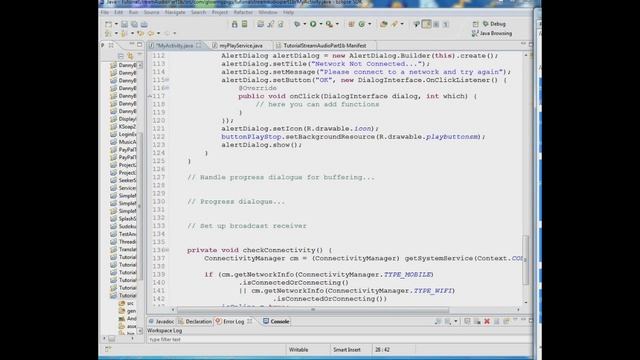
Task: Open the Debug launch dropdown arrow
Action: pyautogui.click(x=304, y=24)
